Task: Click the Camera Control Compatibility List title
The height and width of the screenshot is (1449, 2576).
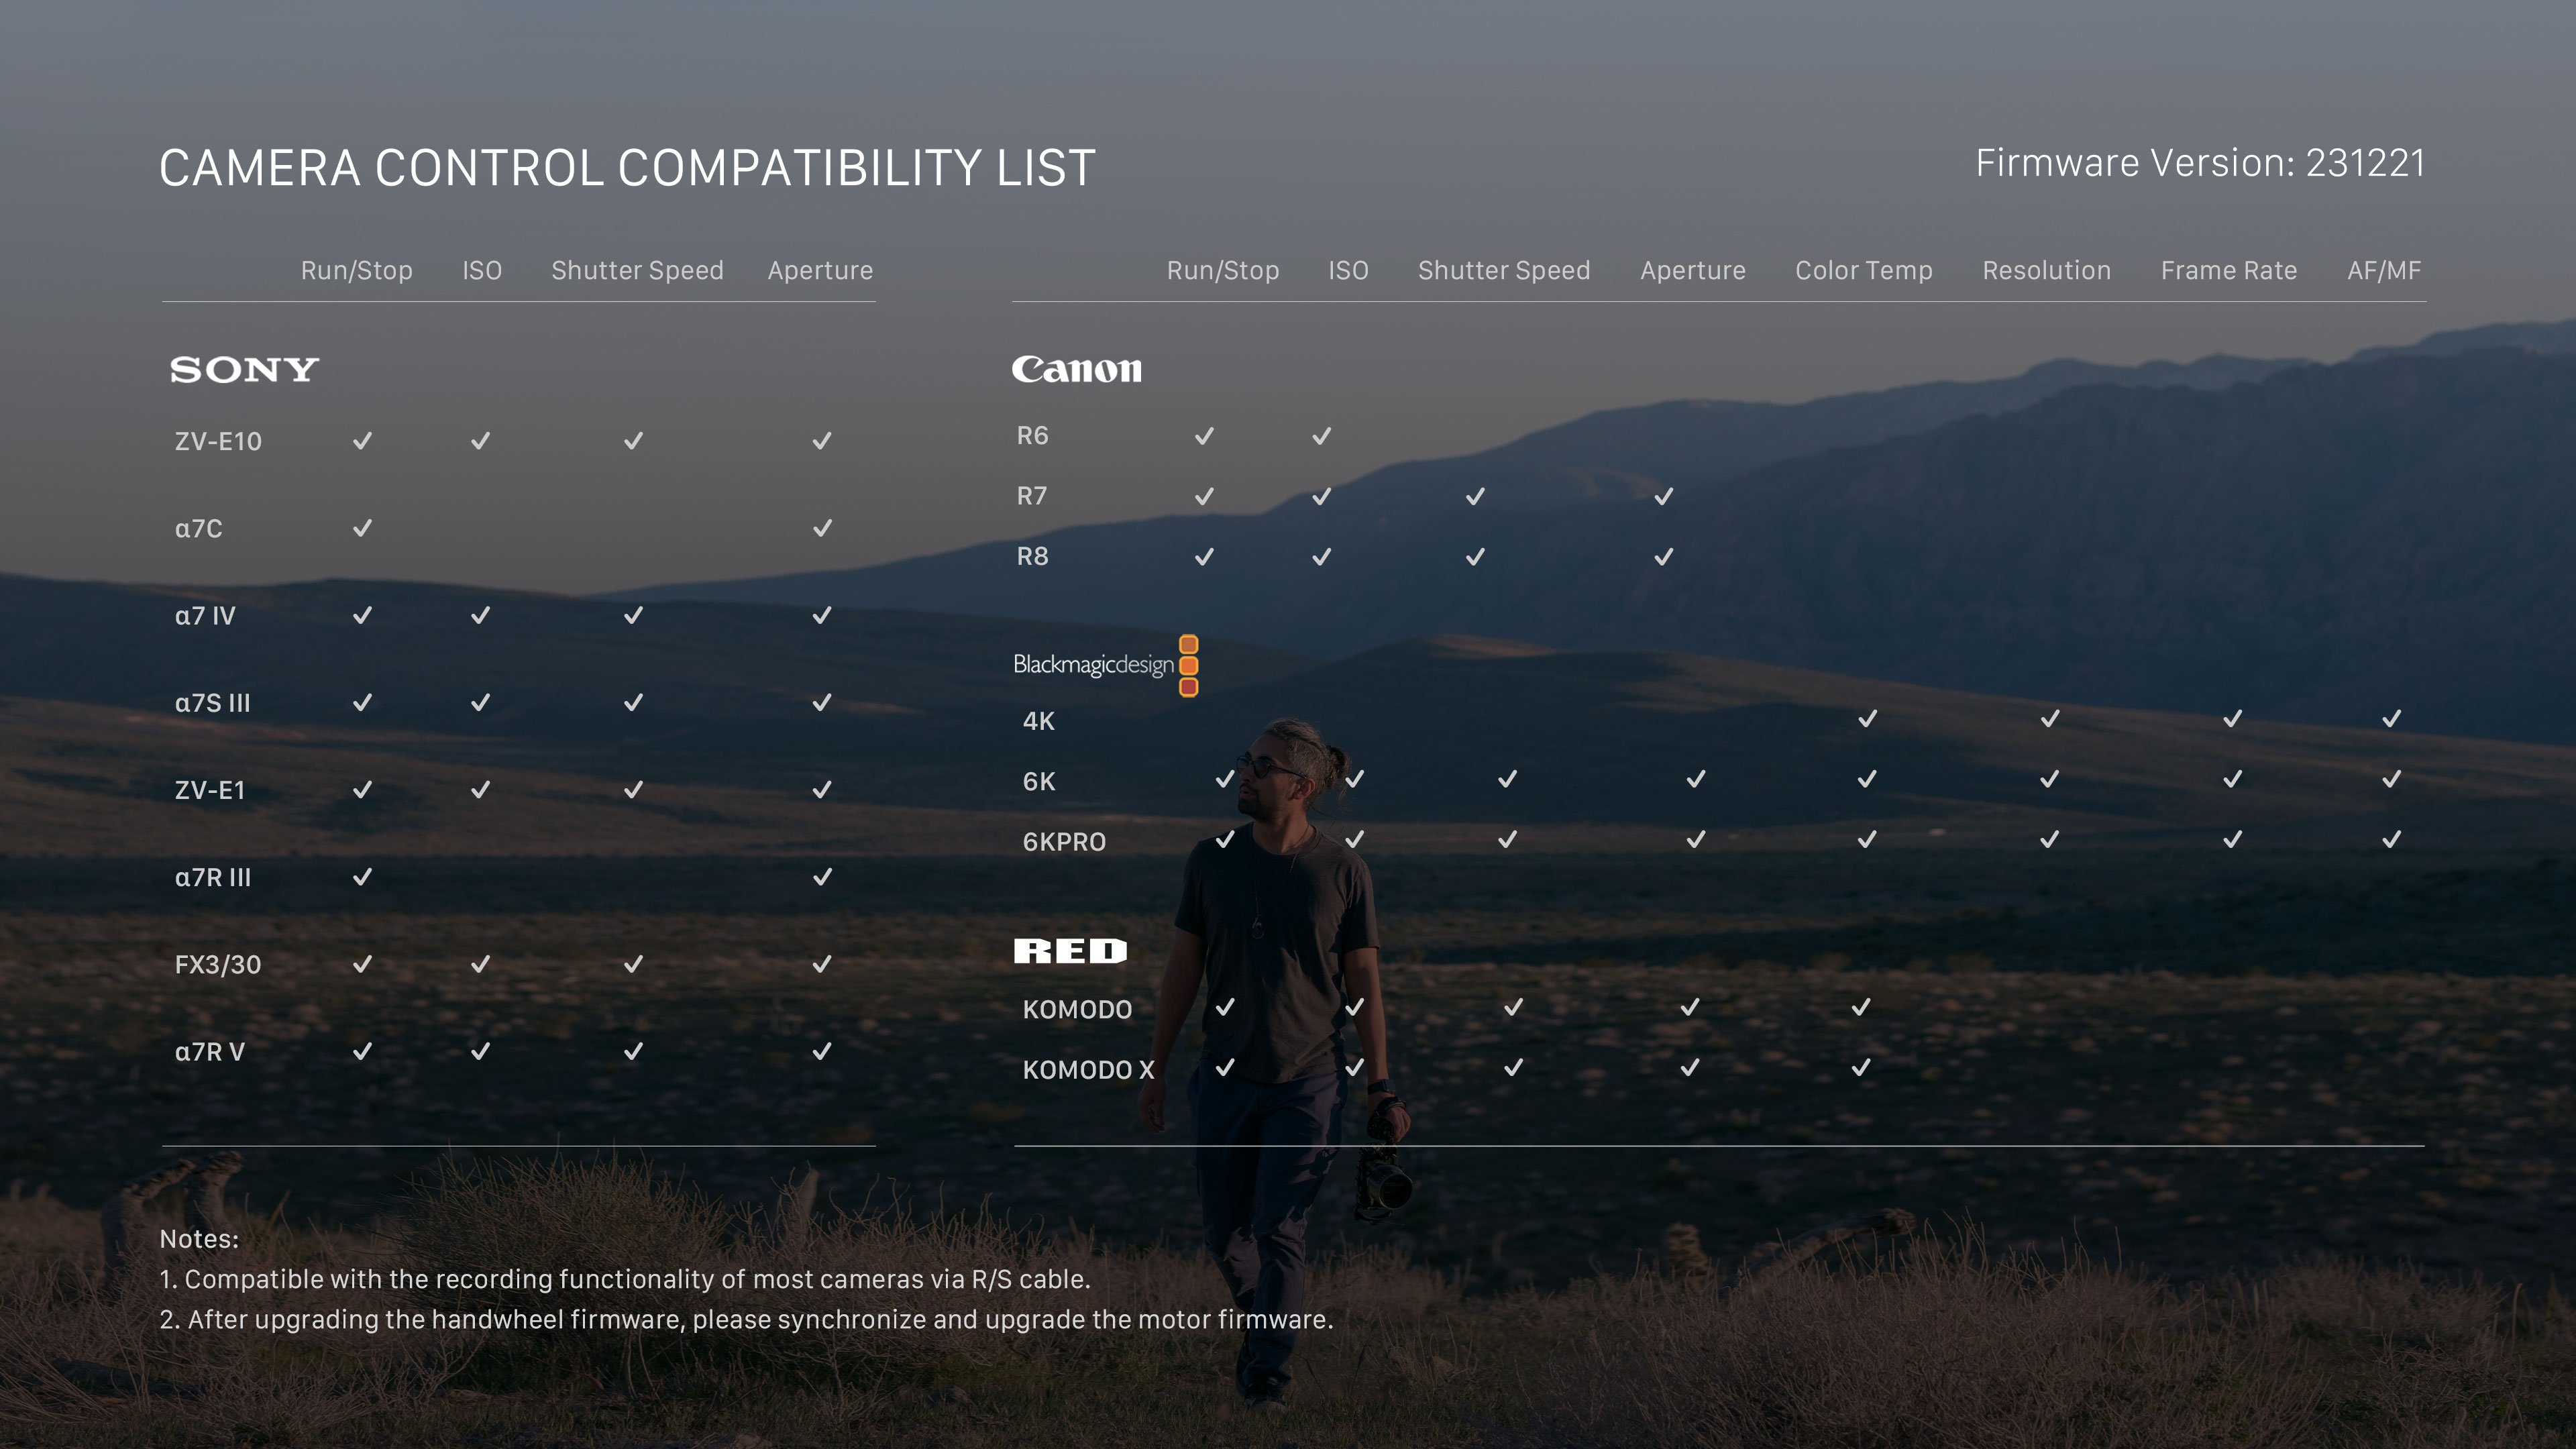Action: (x=627, y=167)
